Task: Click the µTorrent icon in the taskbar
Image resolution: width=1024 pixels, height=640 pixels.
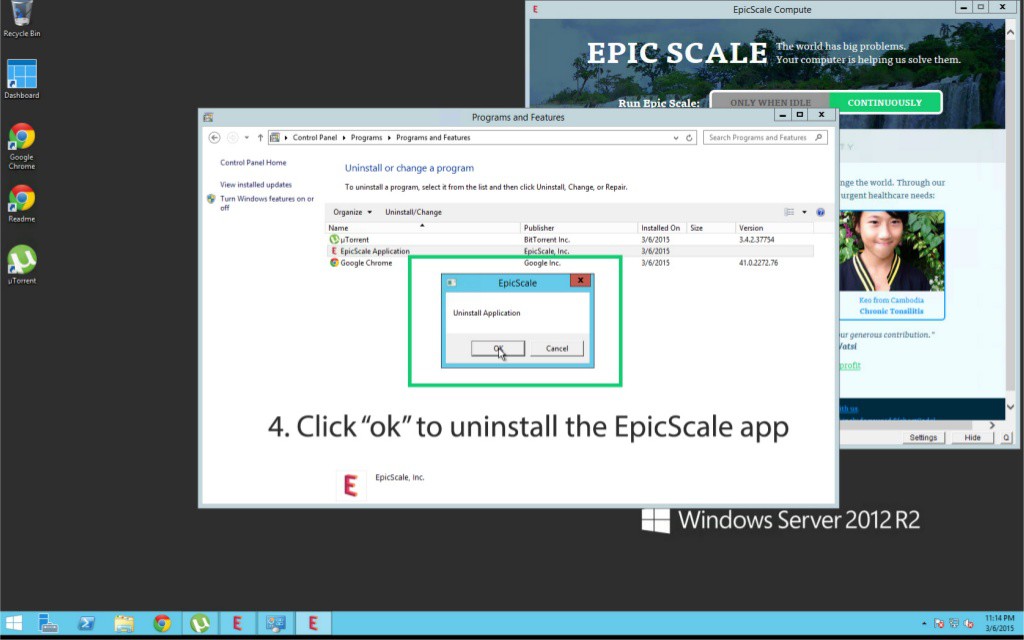Action: (200, 623)
